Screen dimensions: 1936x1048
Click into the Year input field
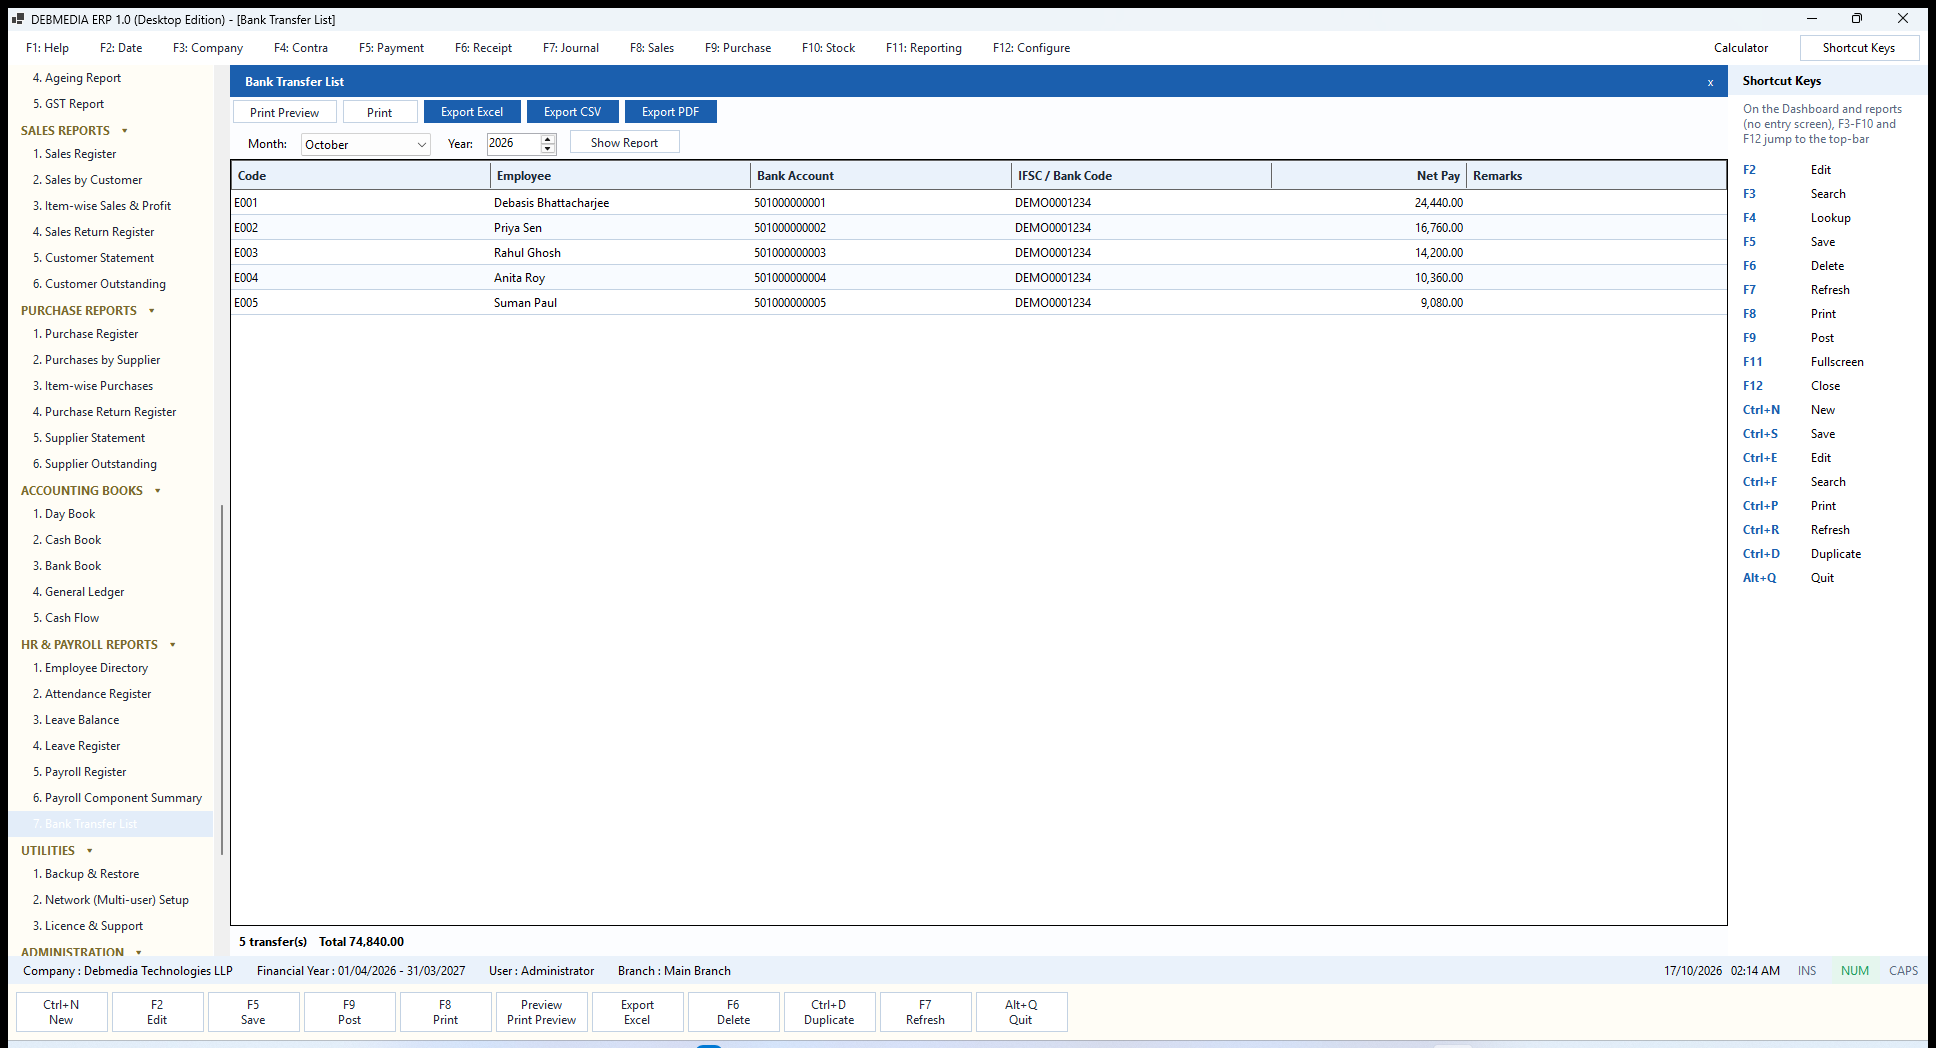click(x=514, y=144)
